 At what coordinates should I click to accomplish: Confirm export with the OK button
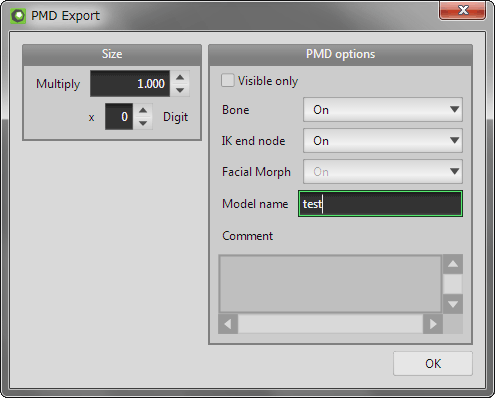(x=433, y=363)
